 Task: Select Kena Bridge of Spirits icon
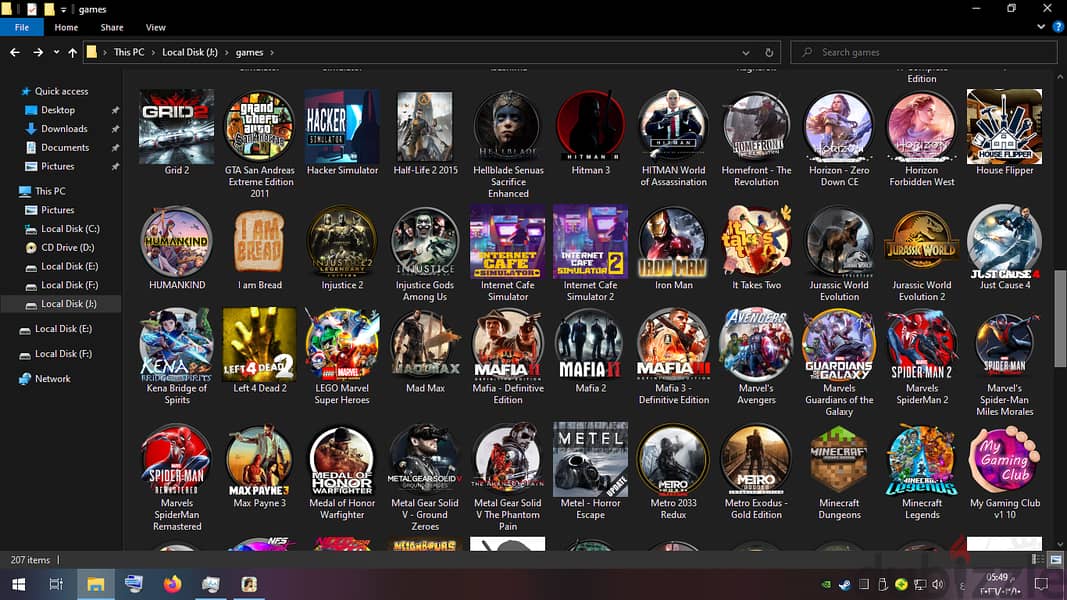[176, 345]
